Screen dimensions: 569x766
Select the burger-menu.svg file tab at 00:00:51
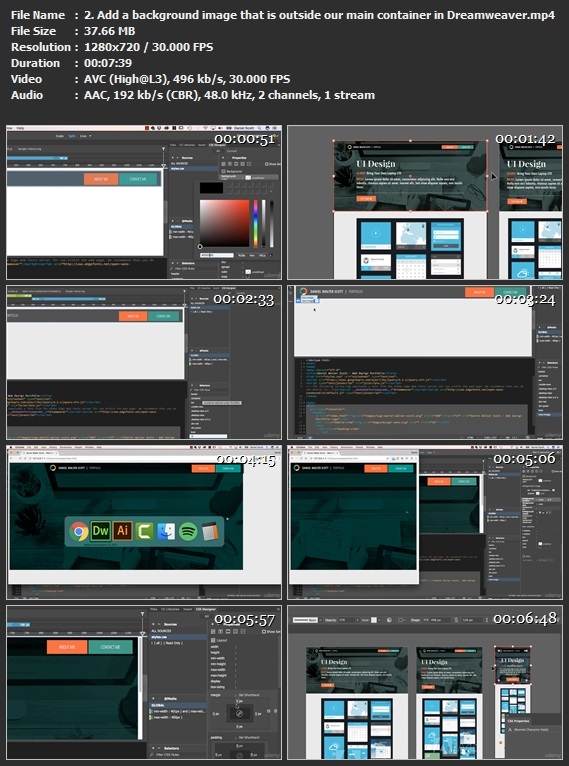coord(29,149)
